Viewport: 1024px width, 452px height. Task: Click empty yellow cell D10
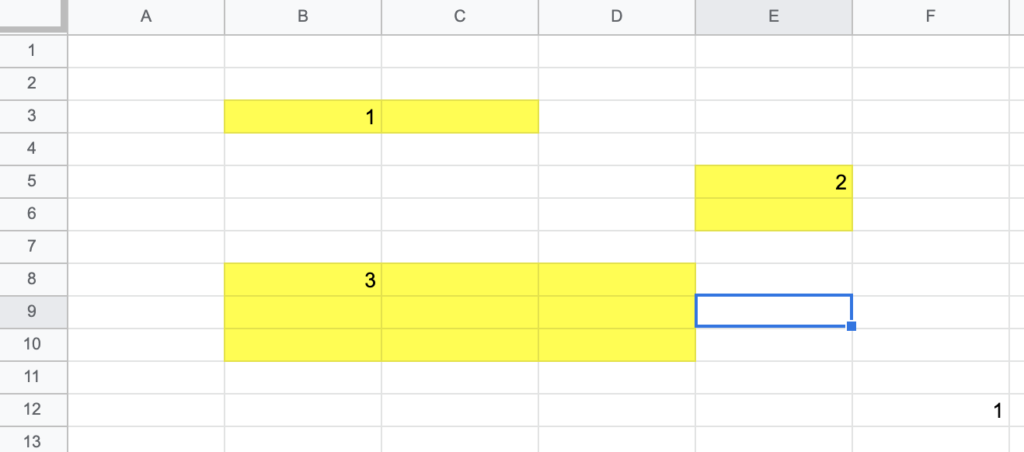point(616,345)
